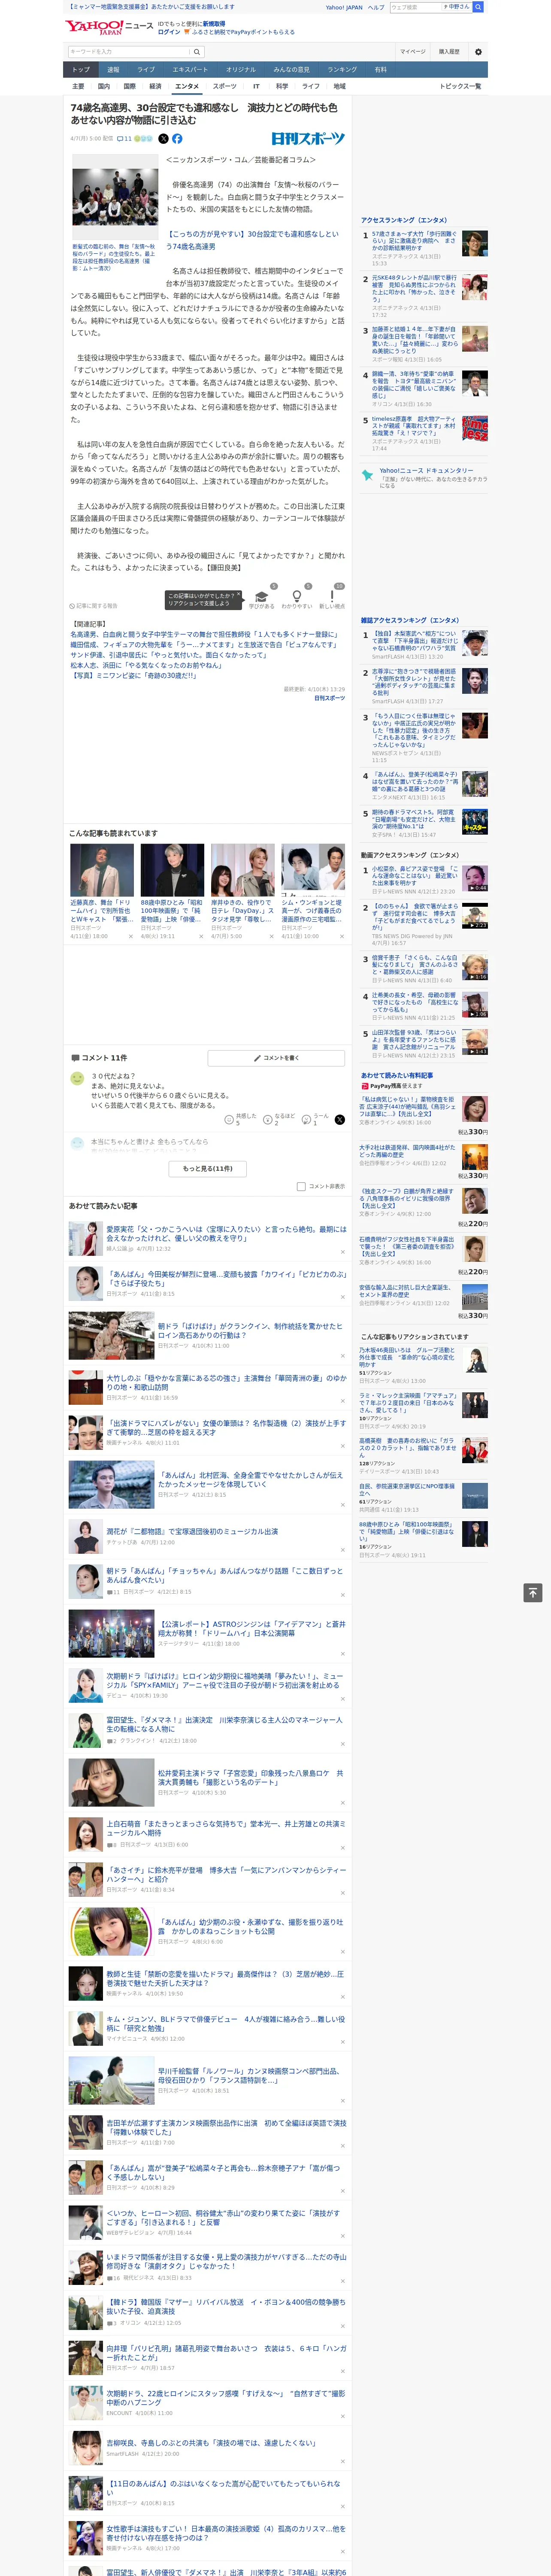Open the 早川千絵監督「ルノワール」カンヌ article
This screenshot has height=2576, width=551.
pos(251,2076)
